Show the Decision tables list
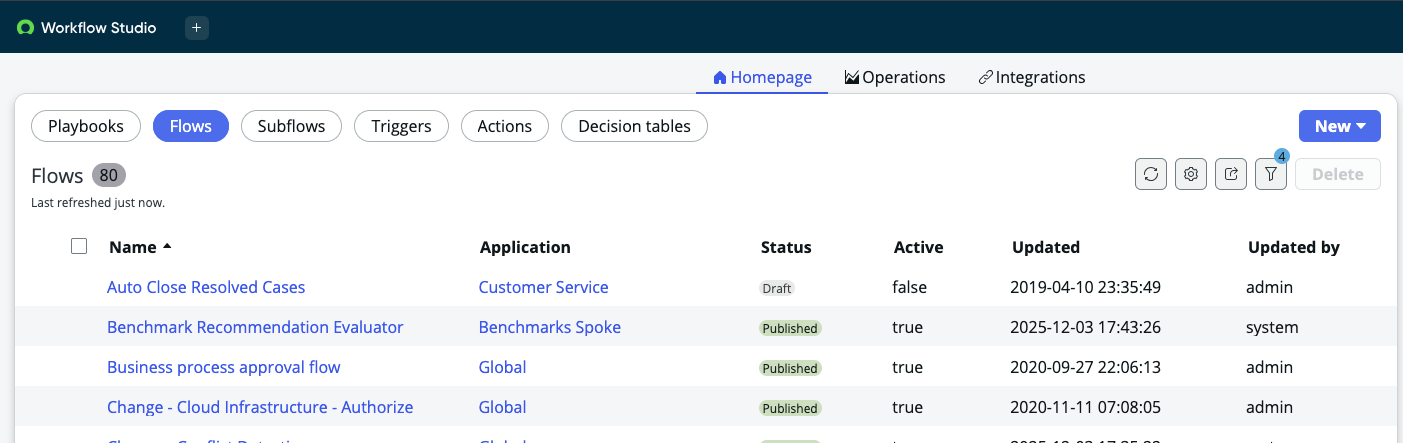This screenshot has height=443, width=1403. pos(634,126)
